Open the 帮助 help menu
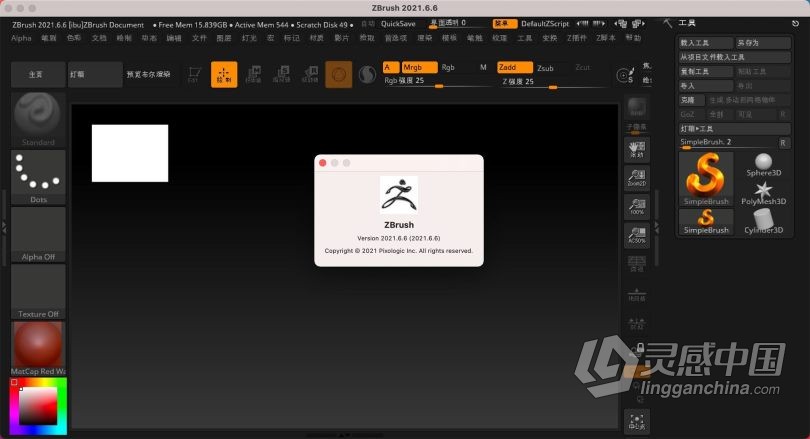Screen dimensions: 810x439 click(633, 38)
